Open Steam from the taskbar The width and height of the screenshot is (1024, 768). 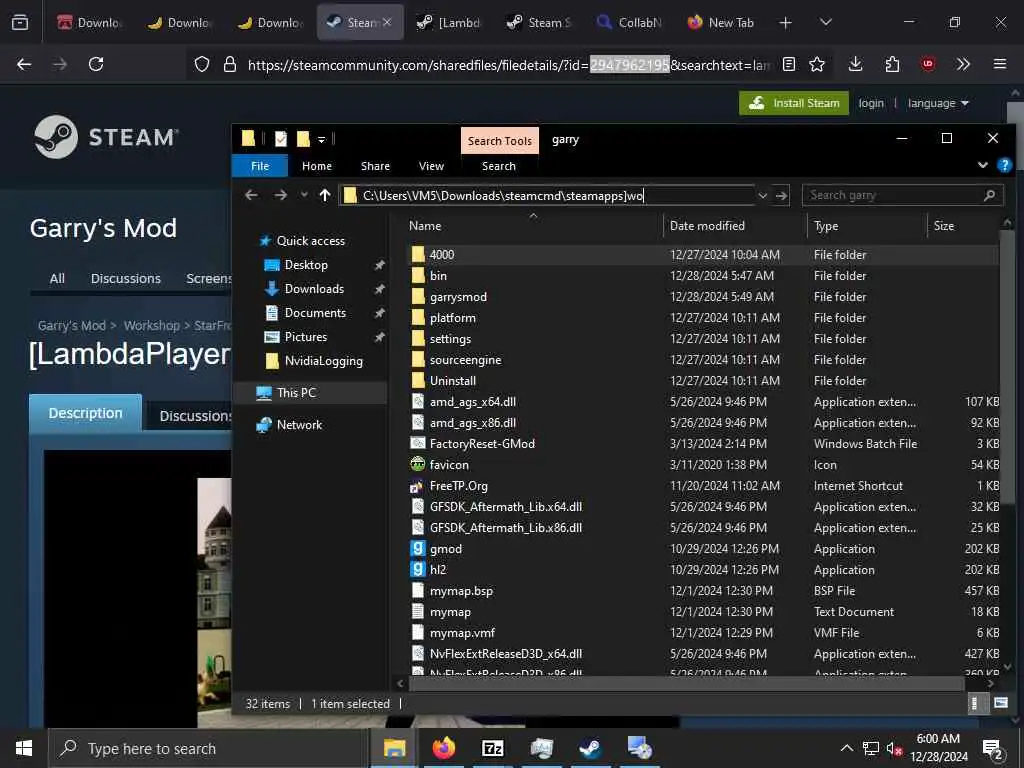click(x=590, y=748)
